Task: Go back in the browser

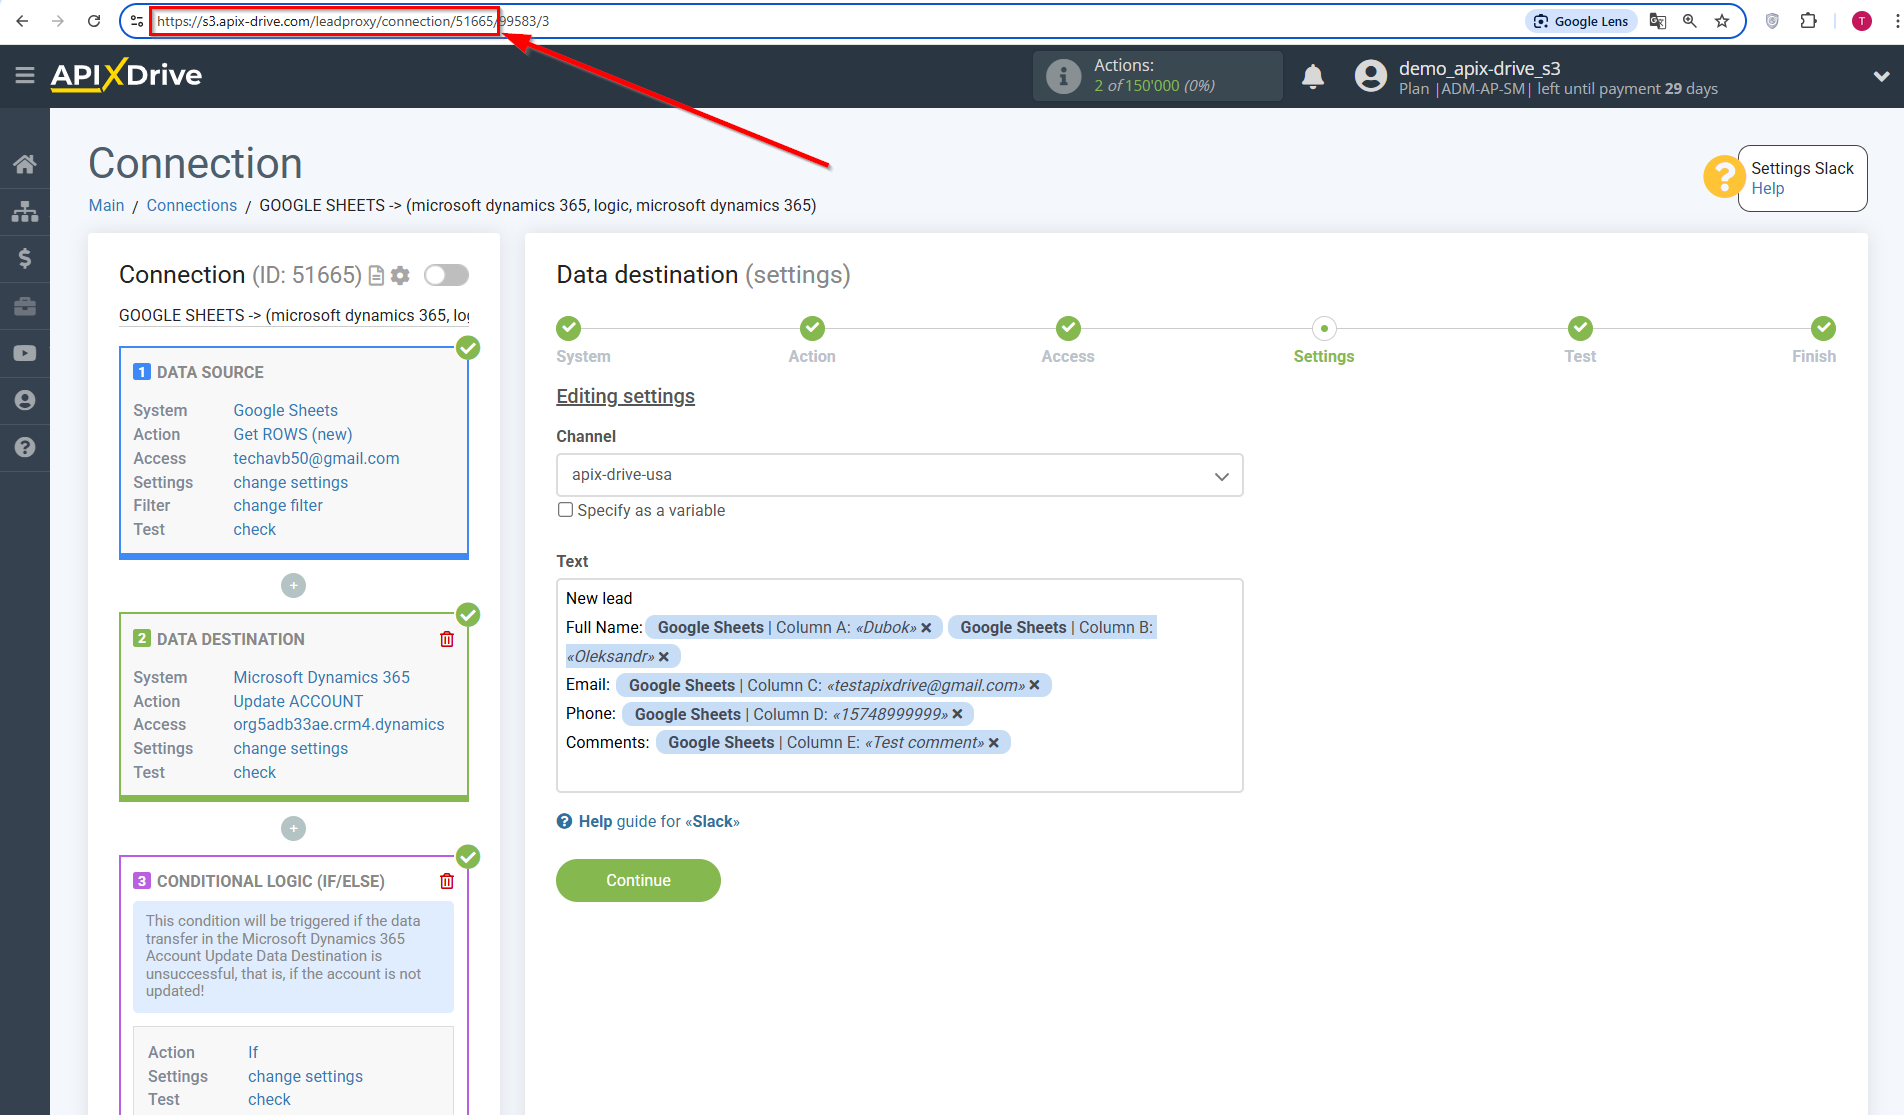Action: [22, 21]
